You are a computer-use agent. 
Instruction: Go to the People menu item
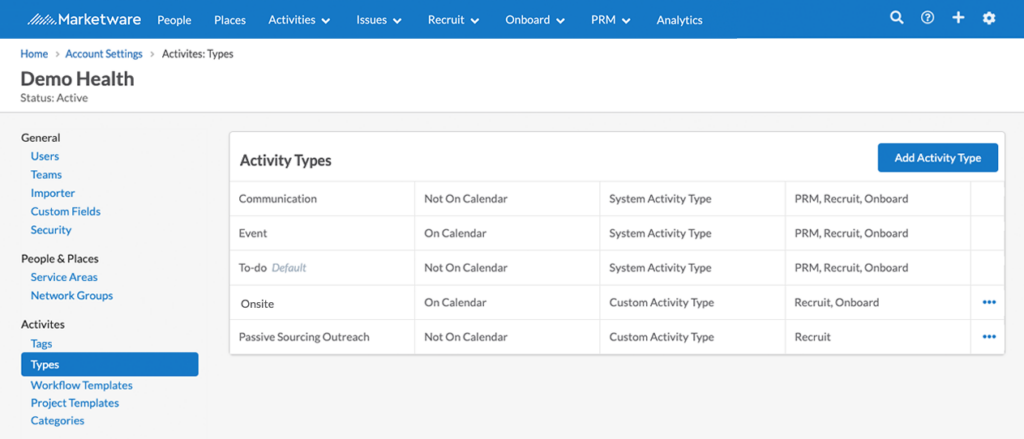pyautogui.click(x=174, y=20)
